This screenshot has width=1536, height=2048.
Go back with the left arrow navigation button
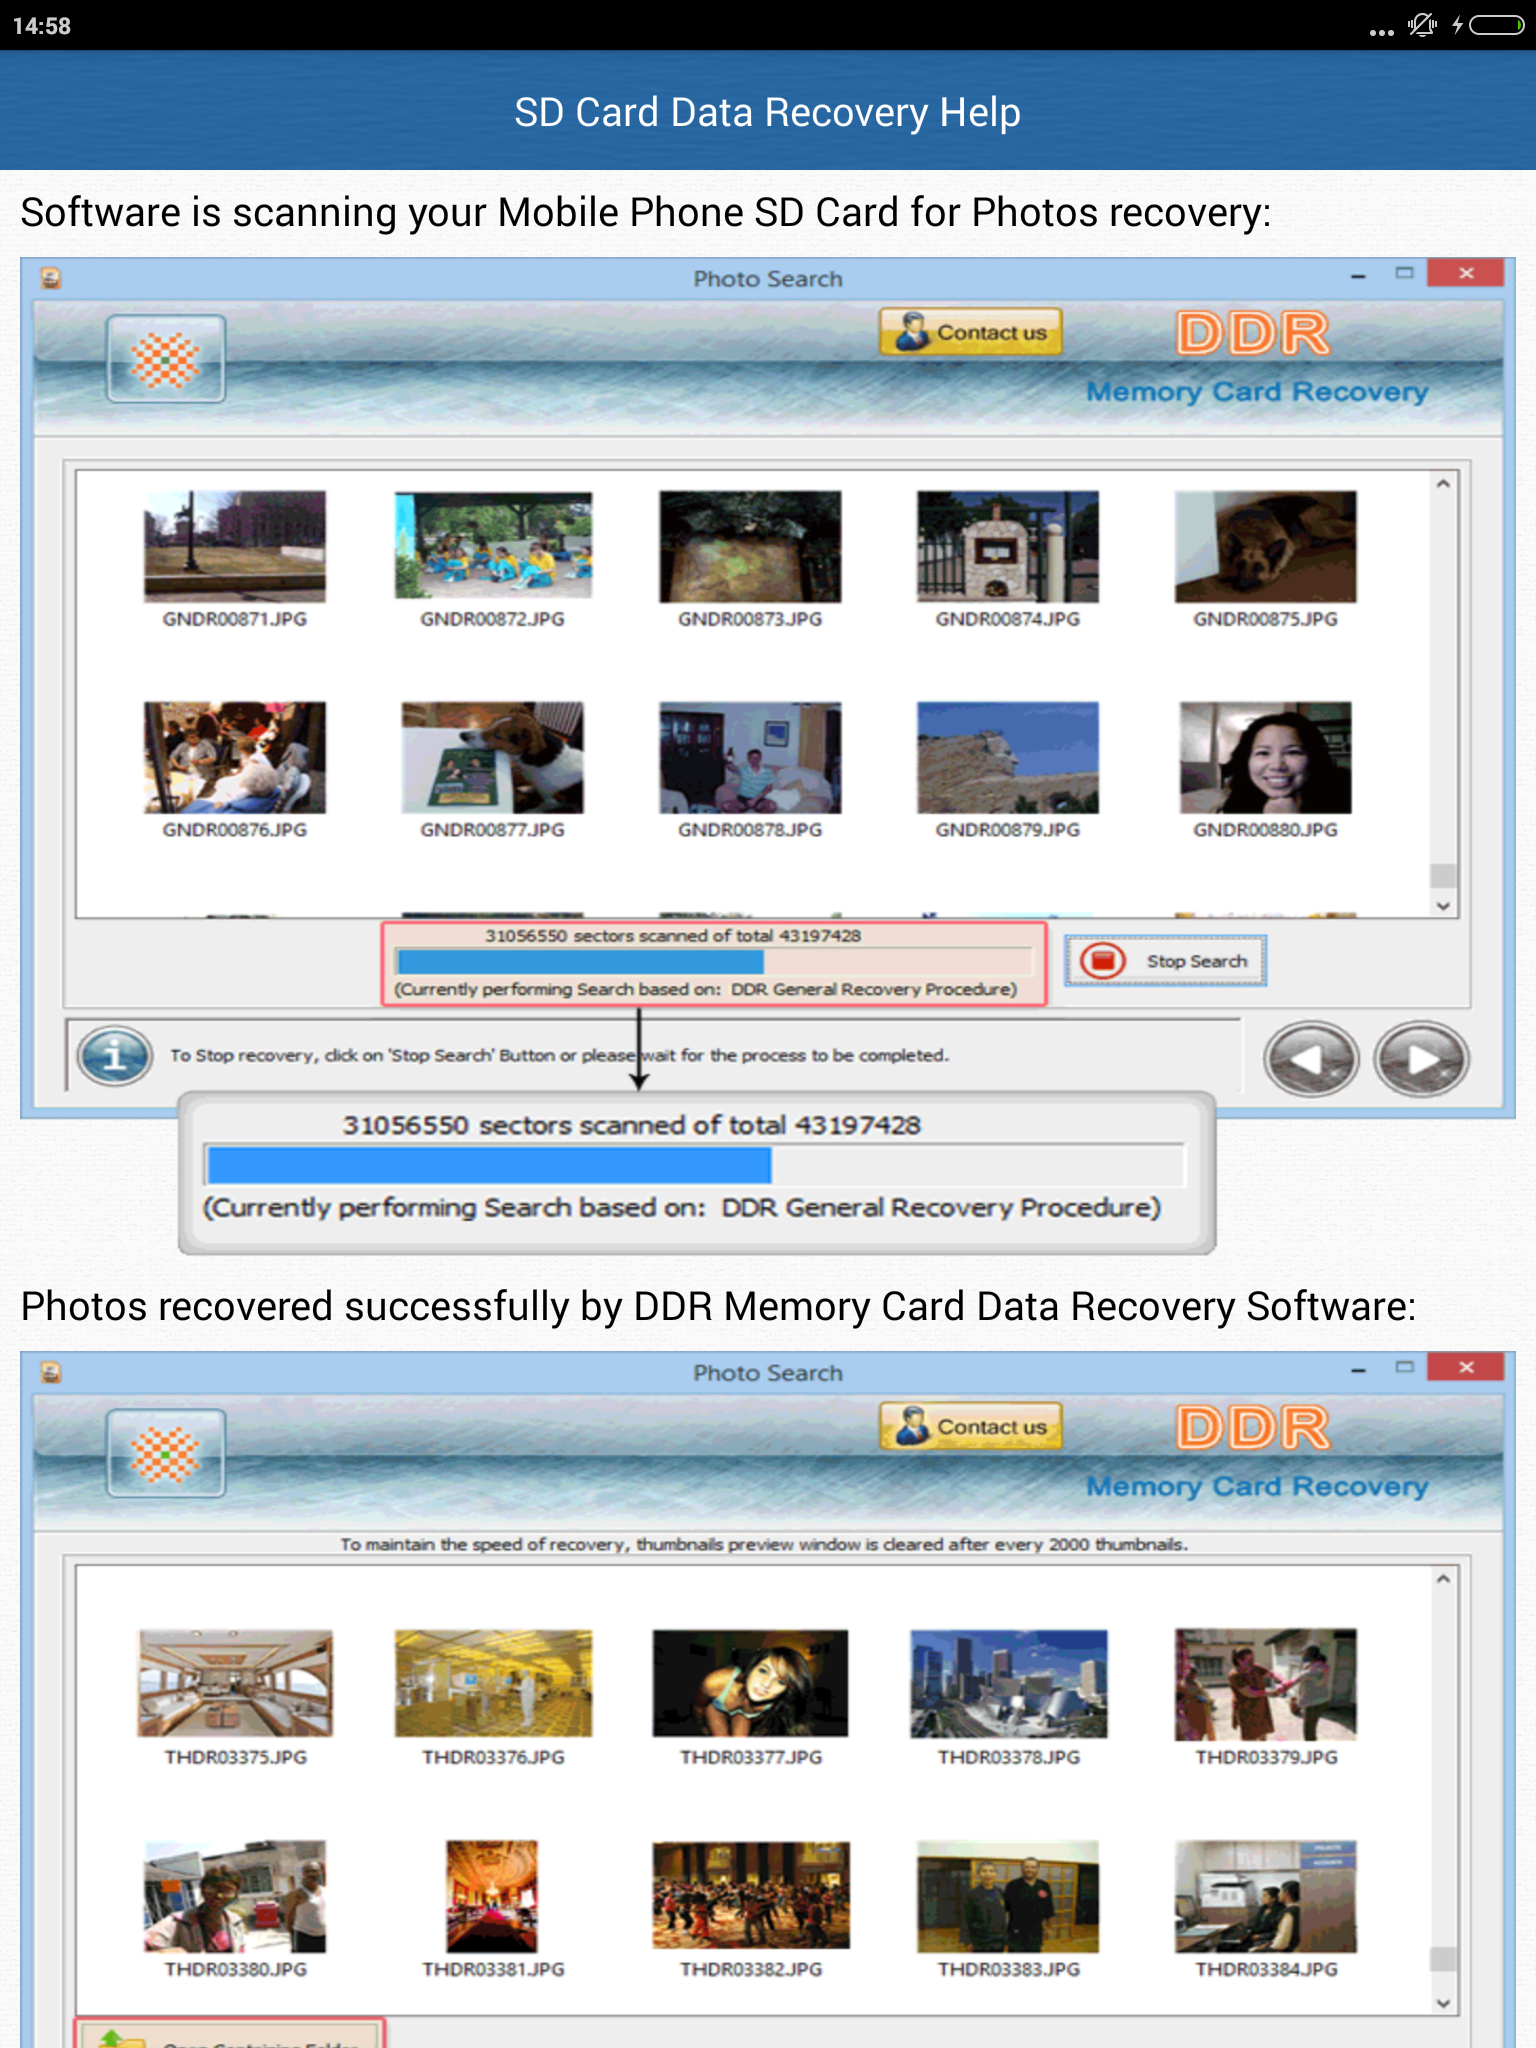[1311, 1058]
